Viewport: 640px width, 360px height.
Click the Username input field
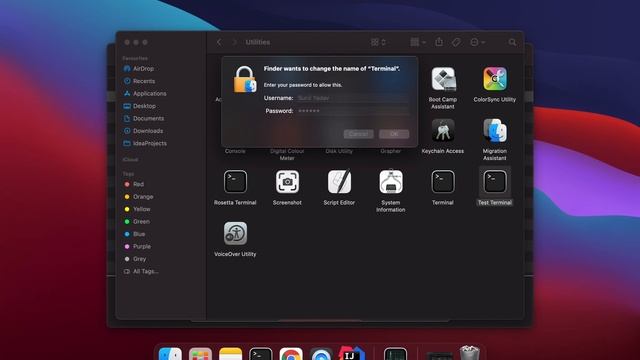tap(353, 98)
